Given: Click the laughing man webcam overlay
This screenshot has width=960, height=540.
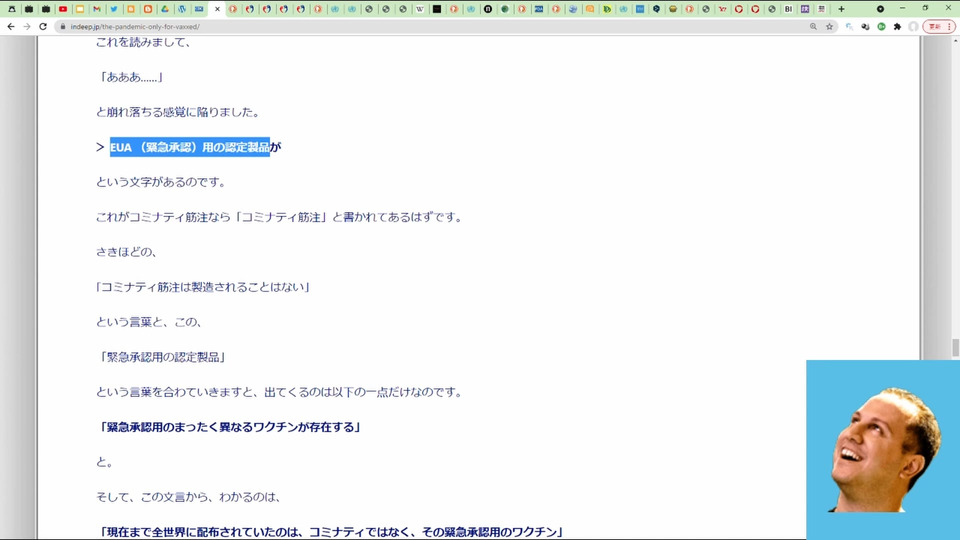Looking at the screenshot, I should [883, 450].
